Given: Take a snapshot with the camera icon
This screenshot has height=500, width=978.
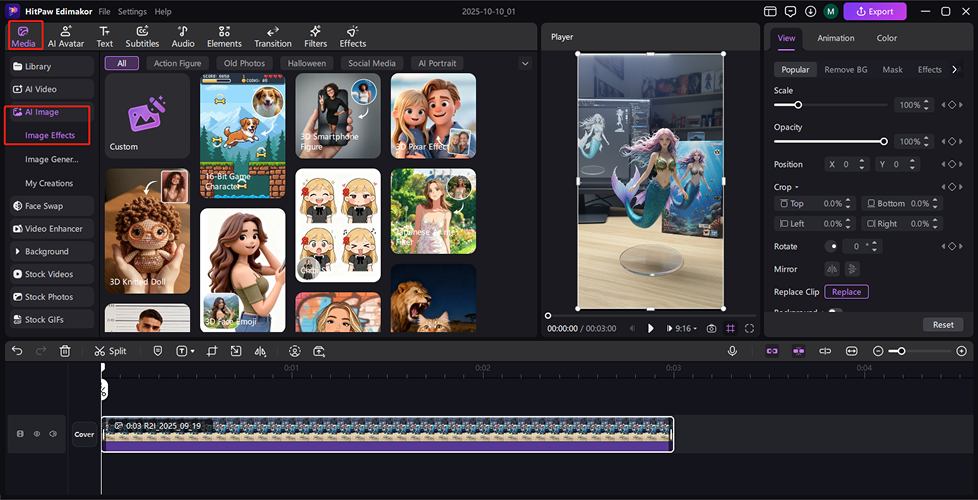Looking at the screenshot, I should 711,328.
